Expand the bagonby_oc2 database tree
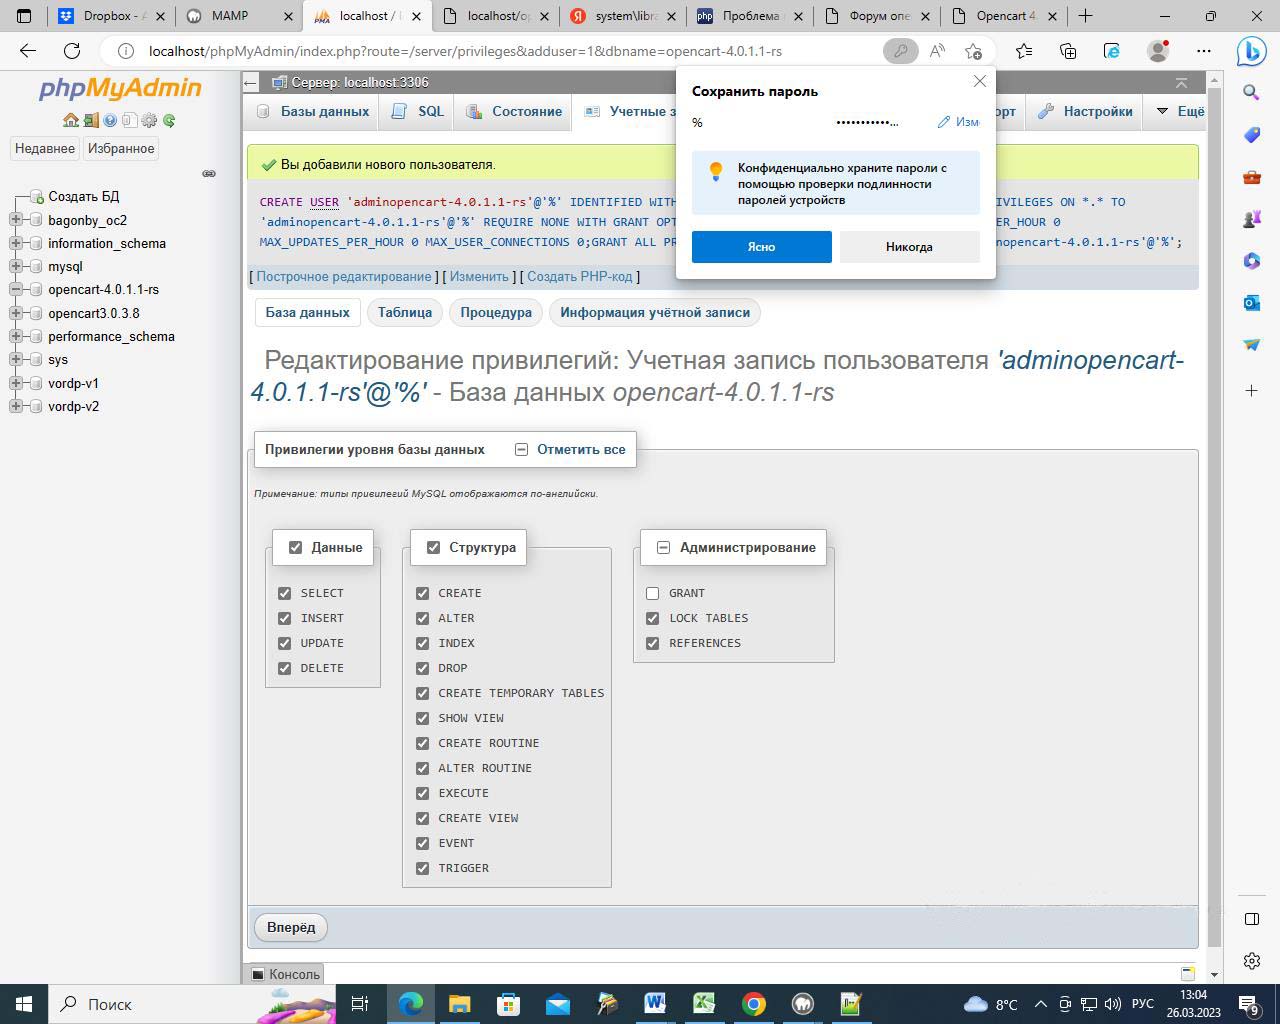This screenshot has width=1280, height=1024. [x=16, y=220]
